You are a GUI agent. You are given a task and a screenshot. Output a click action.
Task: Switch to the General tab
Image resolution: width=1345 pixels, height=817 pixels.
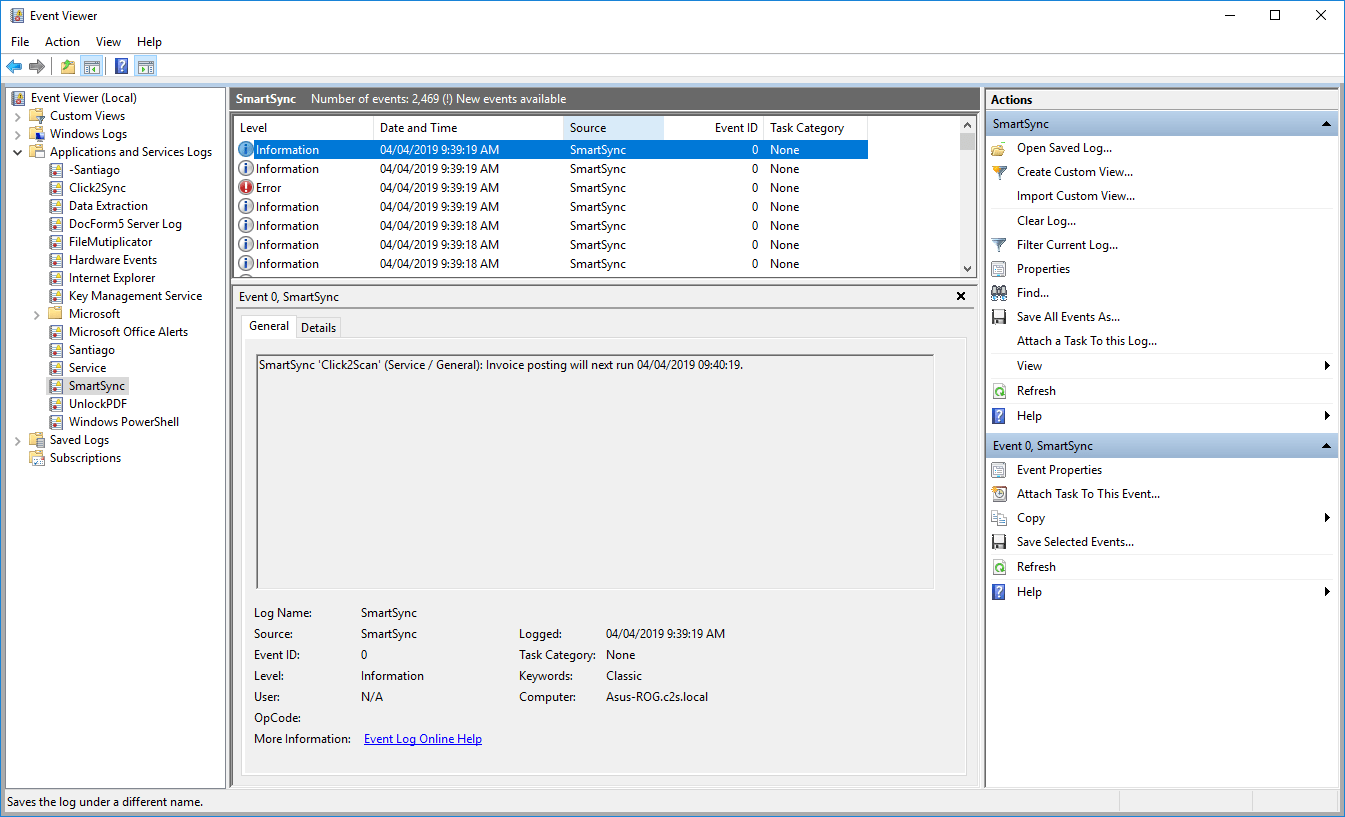(x=269, y=326)
